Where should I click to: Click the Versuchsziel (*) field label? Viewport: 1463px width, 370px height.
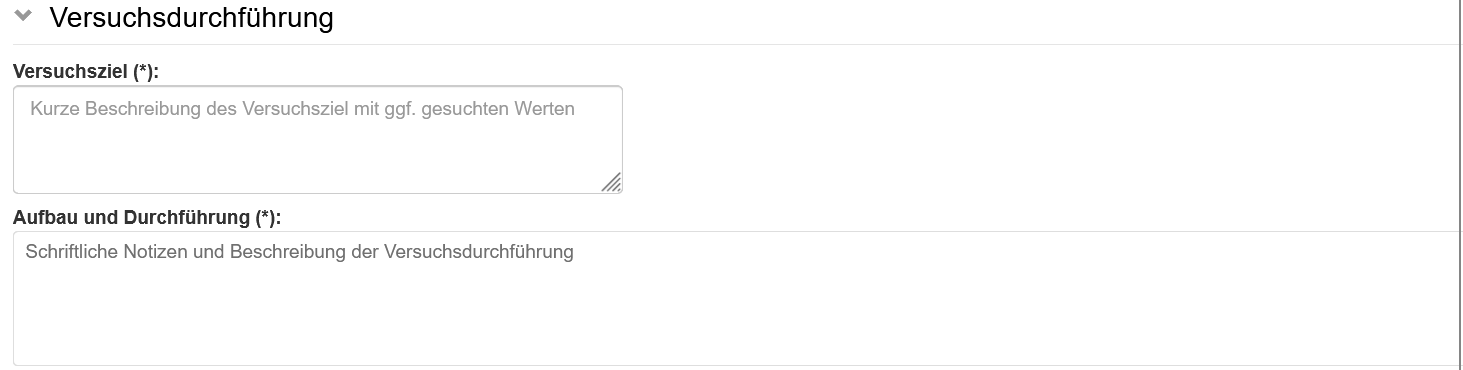(x=86, y=72)
